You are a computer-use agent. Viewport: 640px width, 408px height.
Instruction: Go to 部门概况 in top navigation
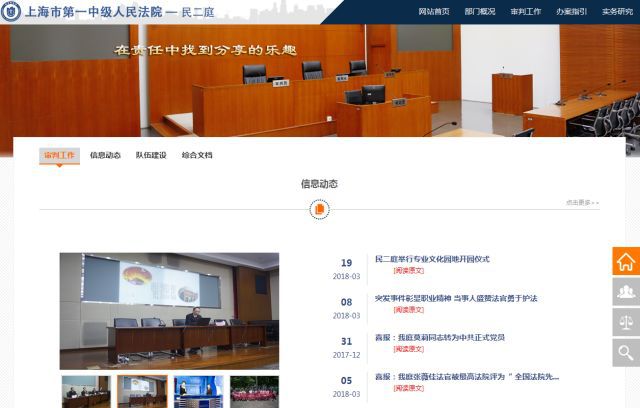point(480,12)
